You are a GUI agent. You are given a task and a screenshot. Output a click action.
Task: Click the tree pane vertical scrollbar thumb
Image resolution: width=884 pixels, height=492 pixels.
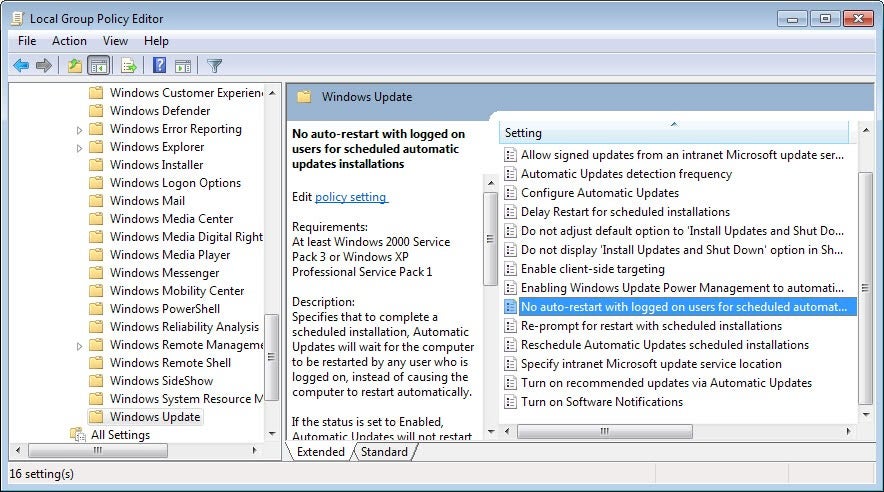[x=272, y=357]
